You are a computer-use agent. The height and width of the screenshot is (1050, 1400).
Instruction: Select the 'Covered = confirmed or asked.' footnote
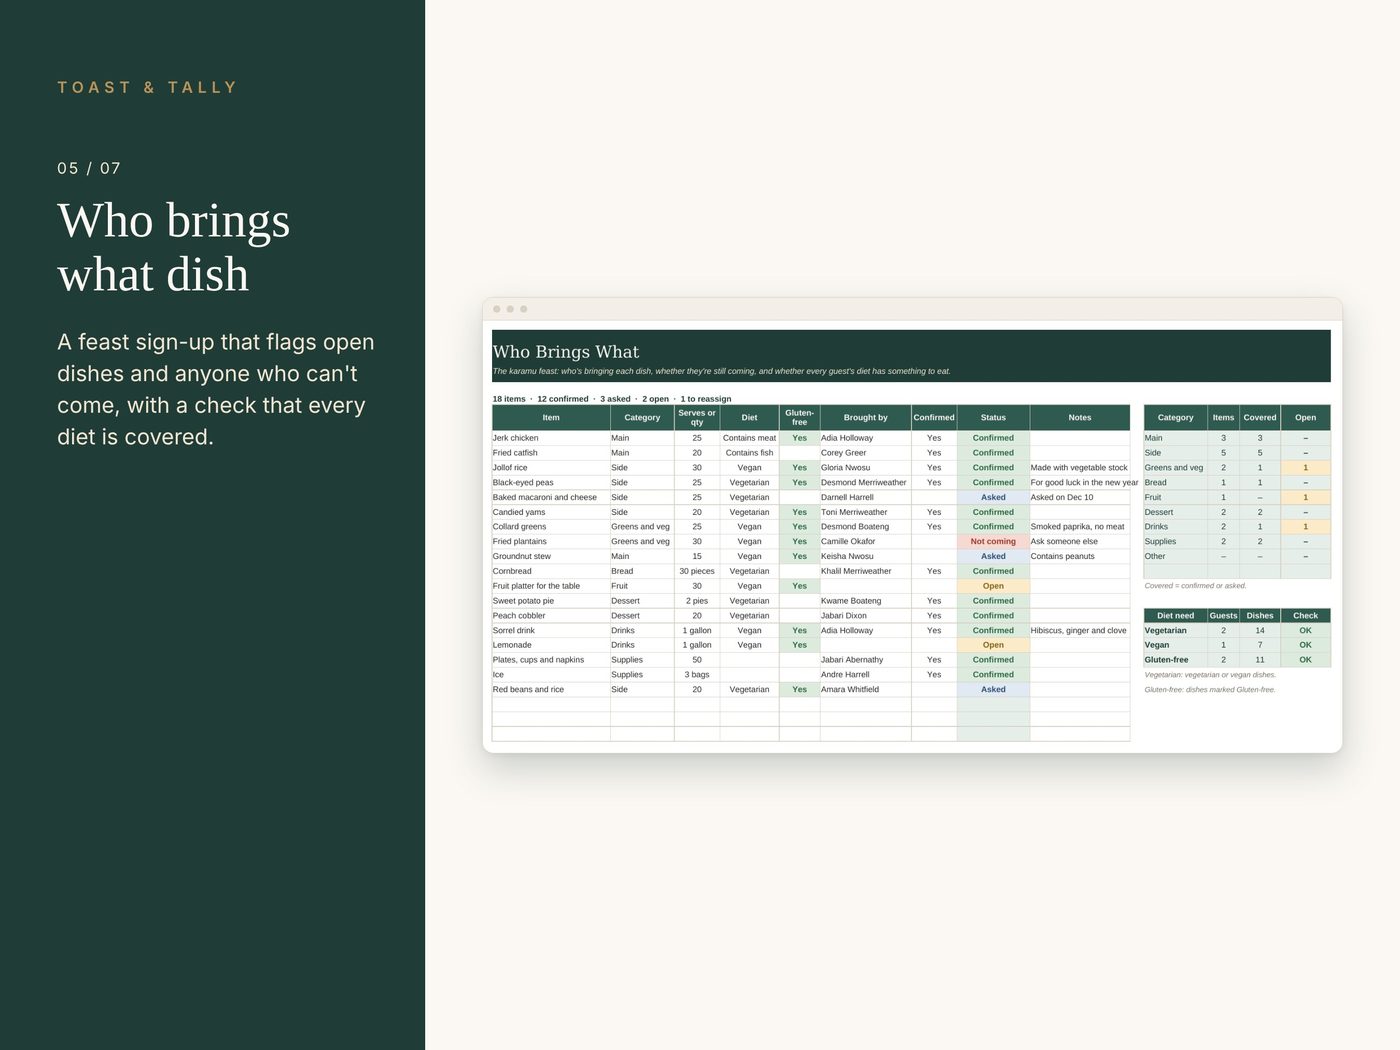click(x=1196, y=586)
